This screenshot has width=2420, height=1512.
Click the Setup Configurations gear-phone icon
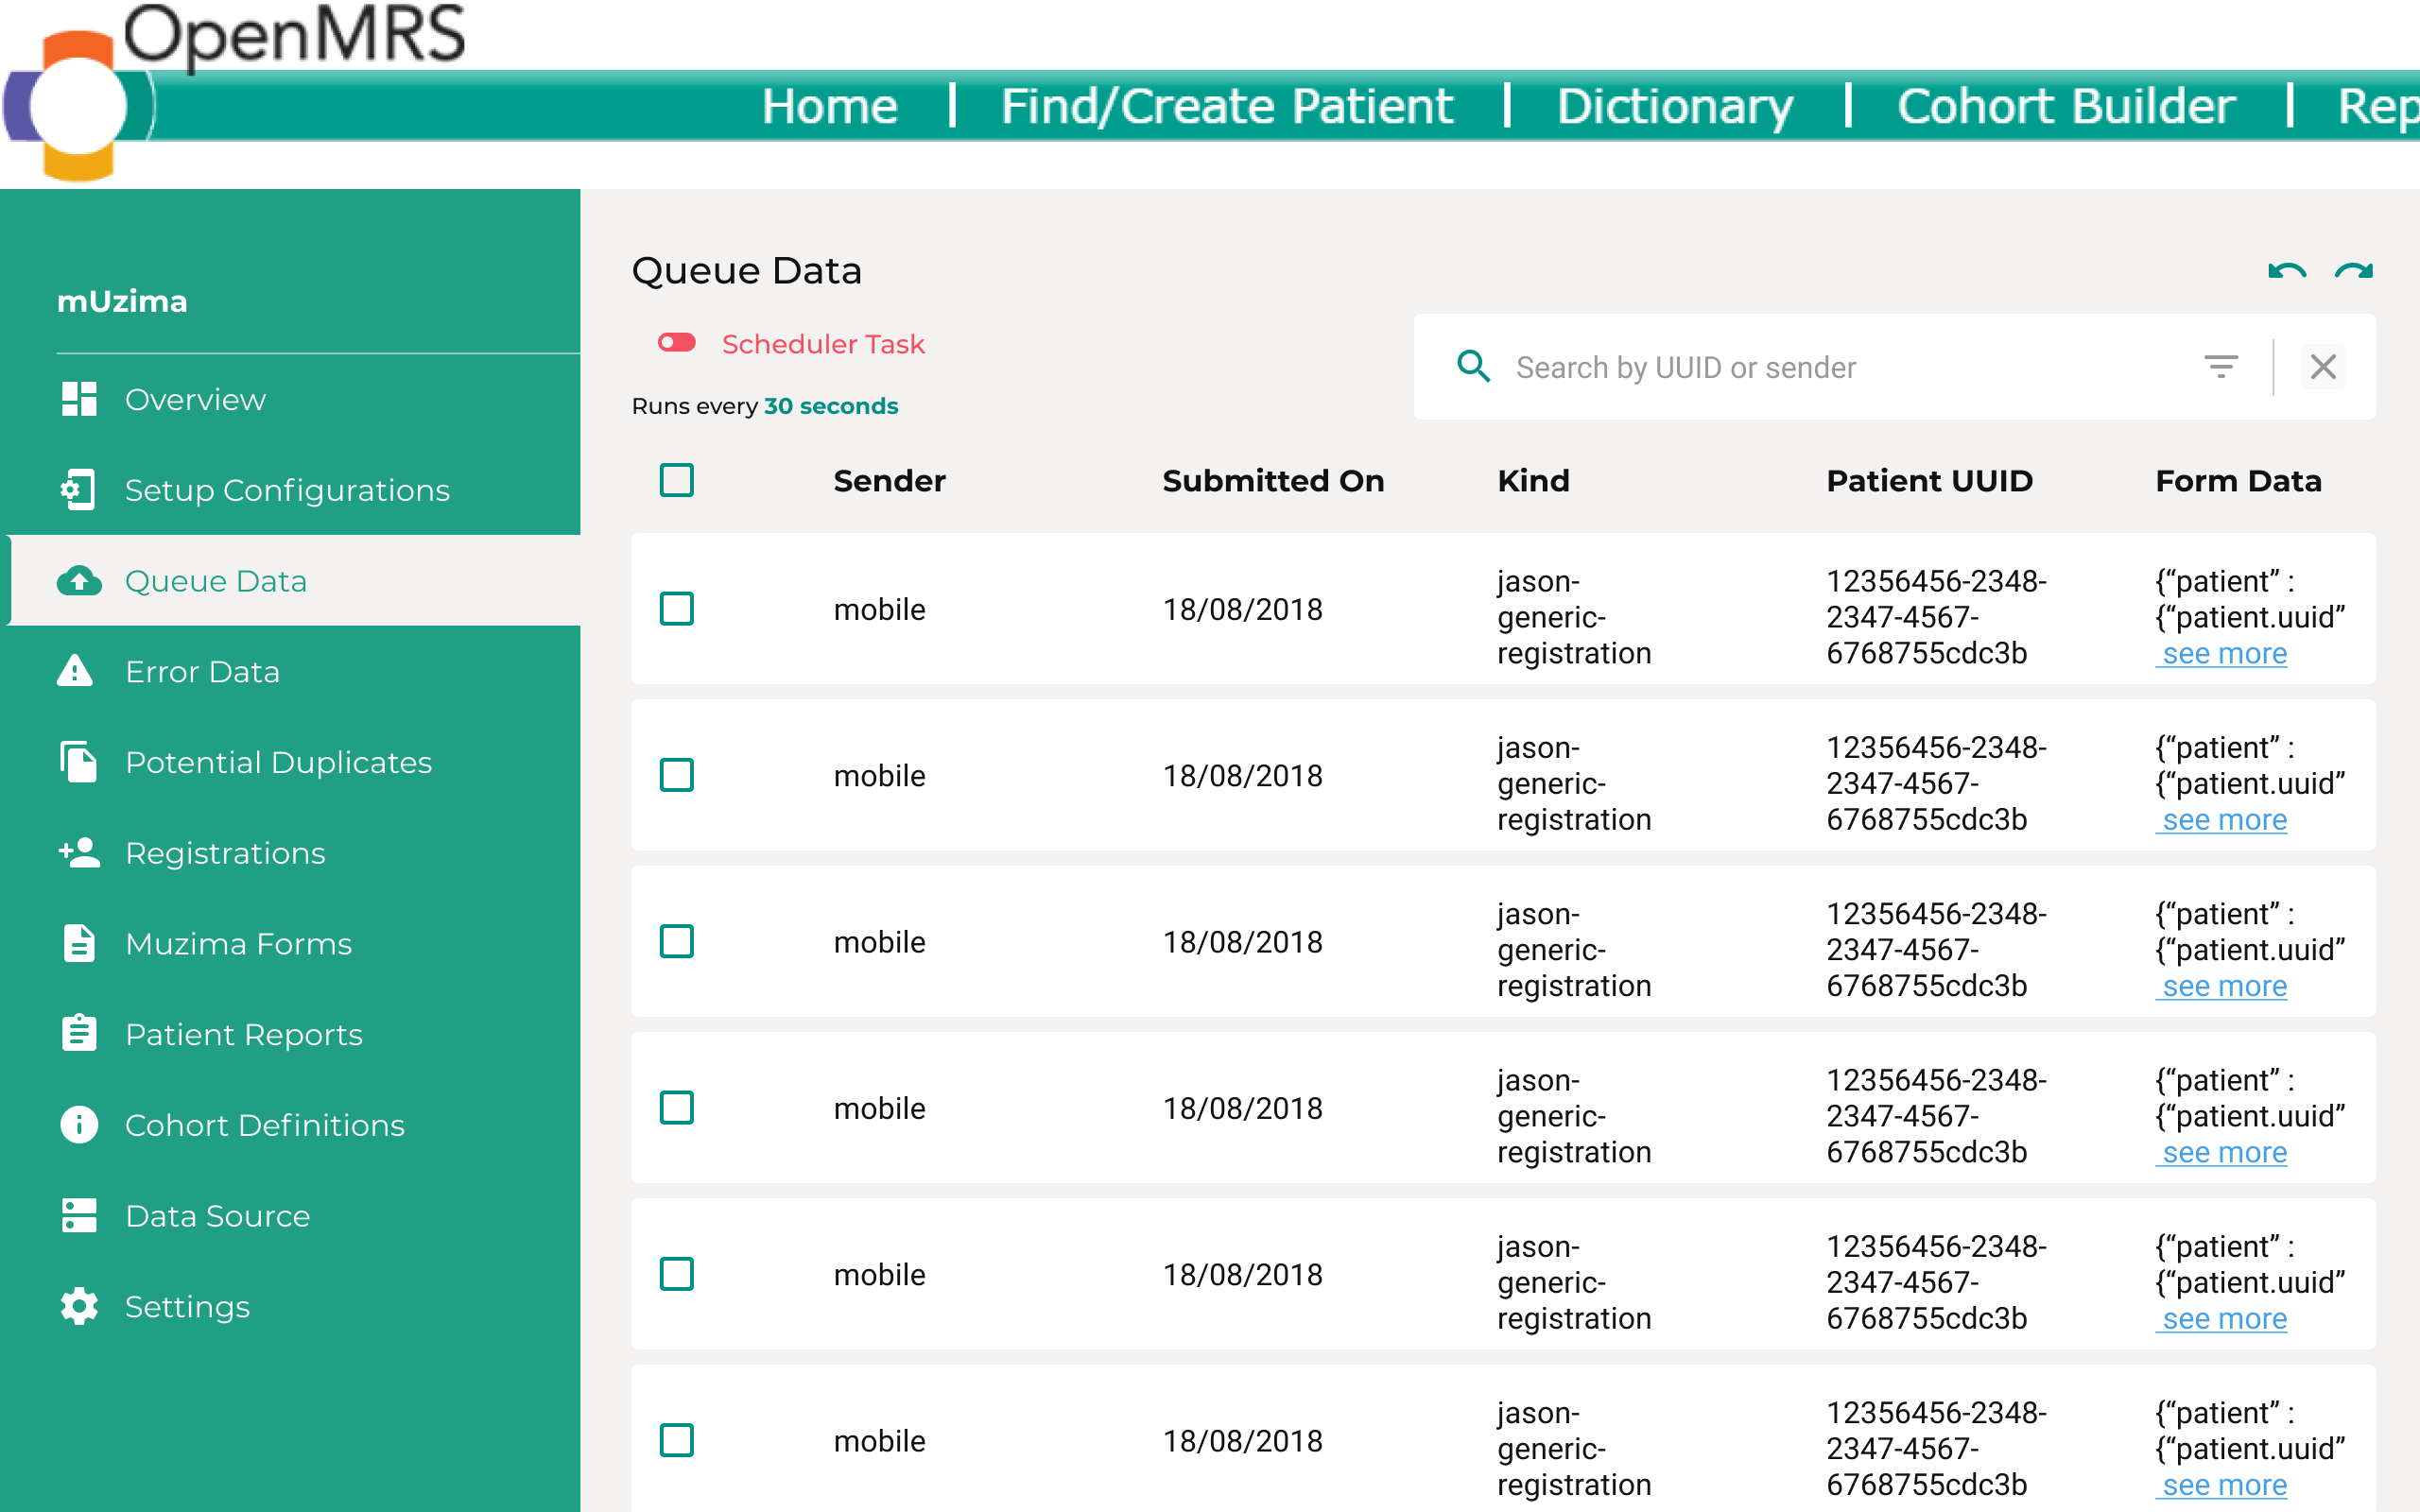[x=79, y=490]
